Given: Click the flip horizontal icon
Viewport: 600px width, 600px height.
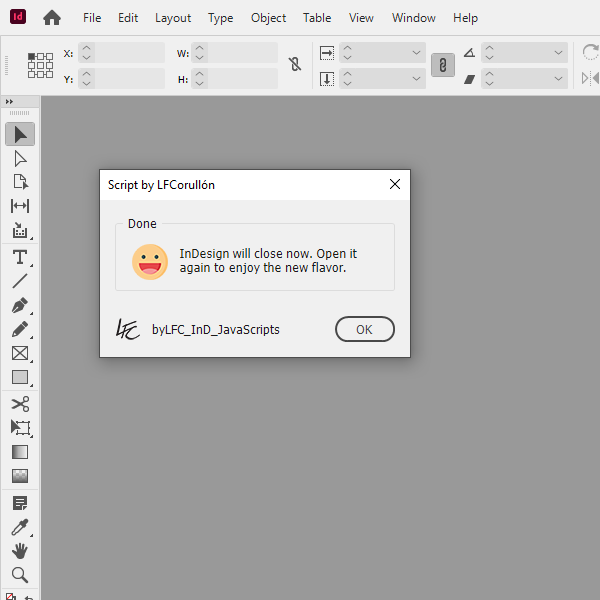Looking at the screenshot, I should point(590,78).
